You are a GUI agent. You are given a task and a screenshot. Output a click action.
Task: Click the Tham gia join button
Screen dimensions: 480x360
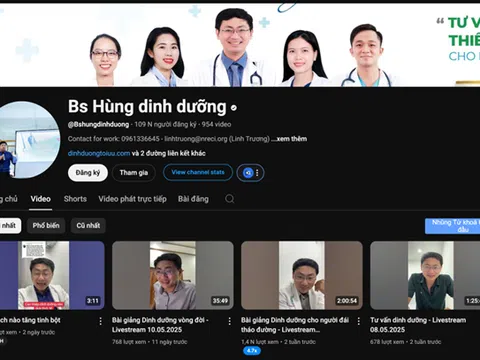134,173
